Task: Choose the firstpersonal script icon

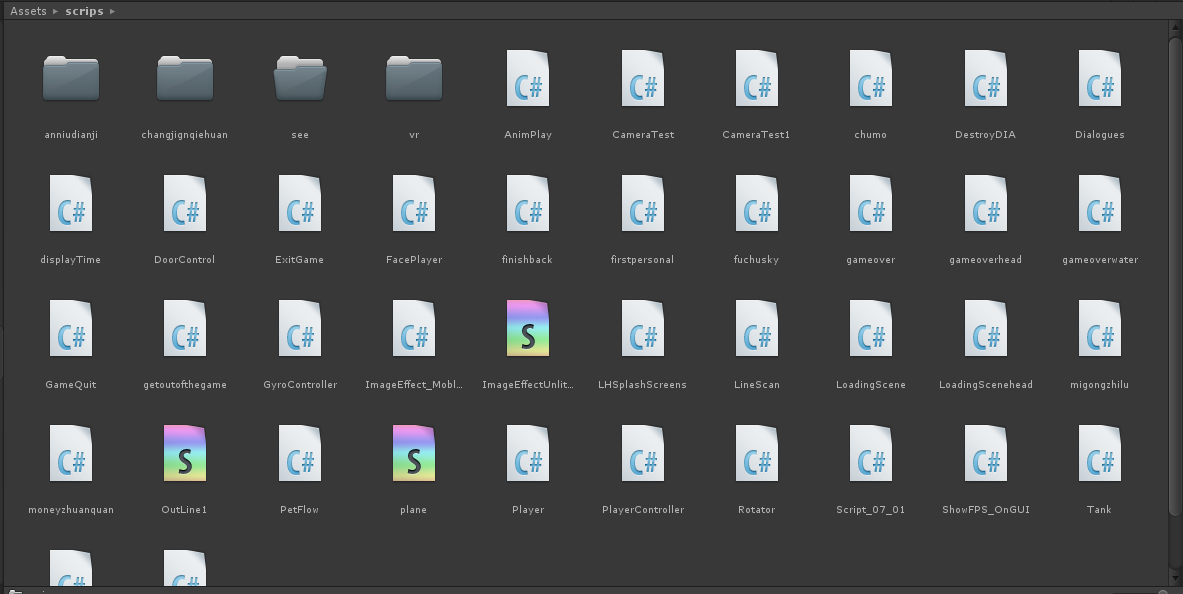Action: pyautogui.click(x=643, y=204)
